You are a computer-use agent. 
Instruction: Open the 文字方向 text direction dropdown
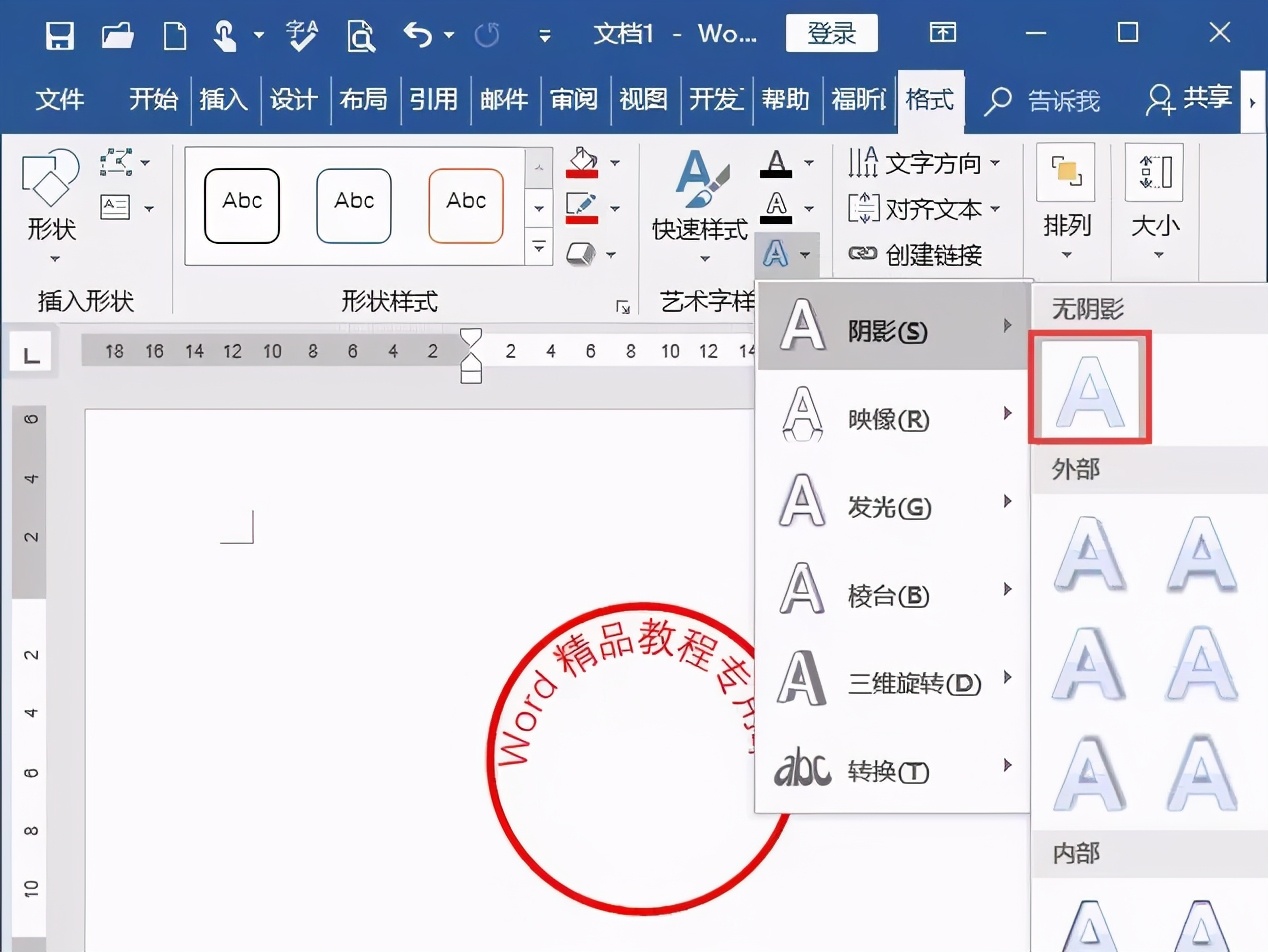click(x=924, y=162)
